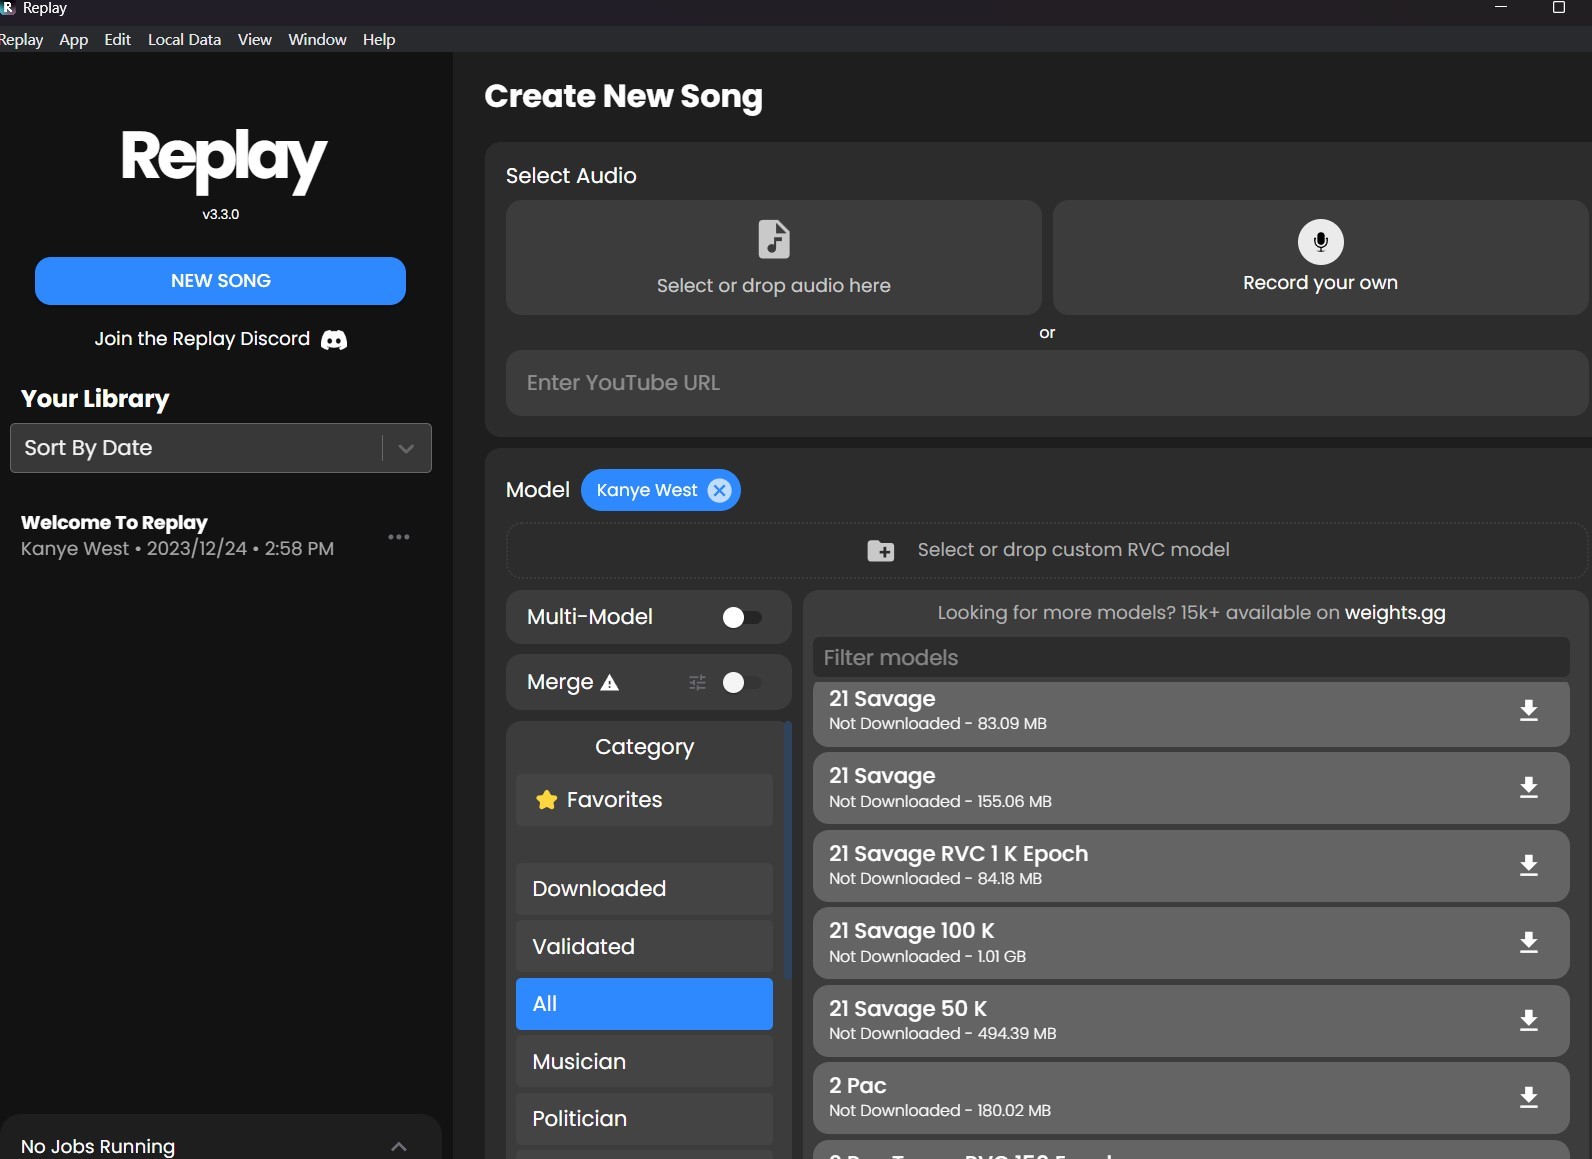Download the 21 Savage 100 K model
Image resolution: width=1592 pixels, height=1159 pixels.
1528,942
